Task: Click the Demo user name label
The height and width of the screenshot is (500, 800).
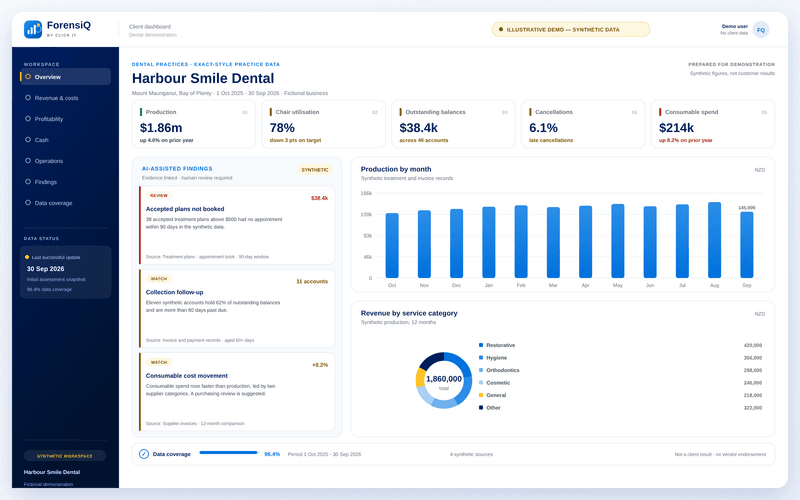Action: tap(735, 26)
